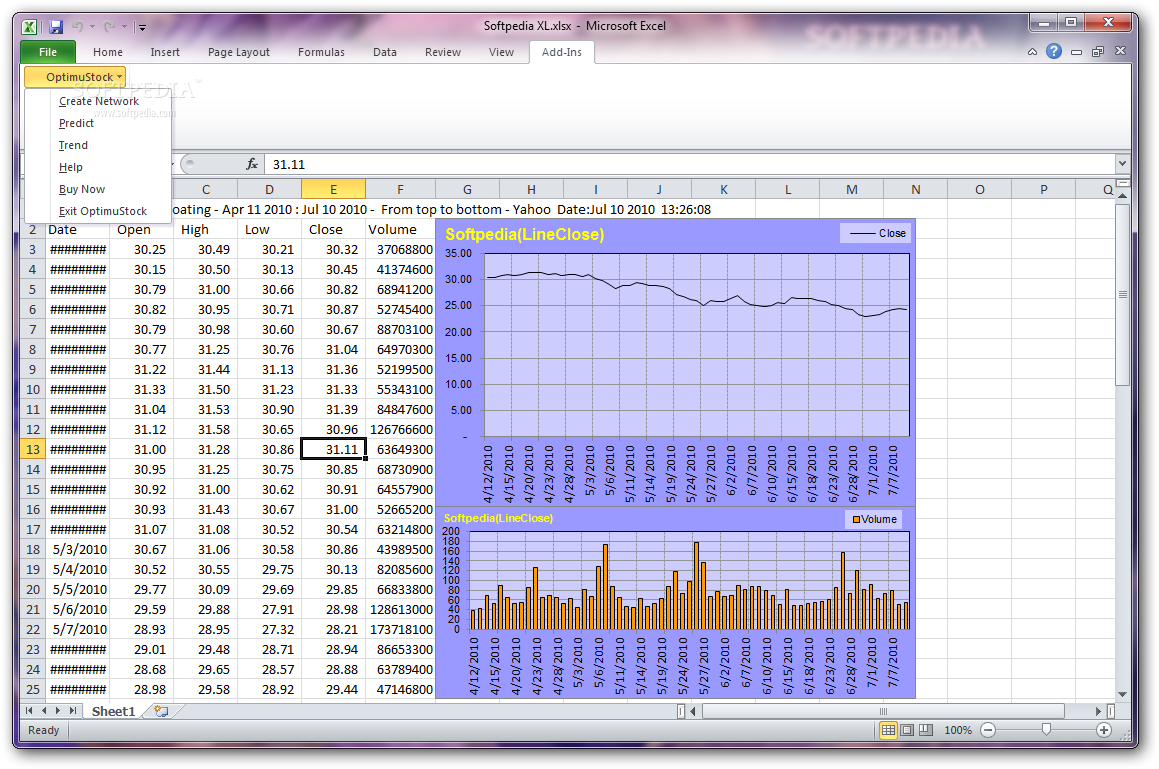
Task: Click vertical scrollbar down arrow
Action: tap(1123, 694)
